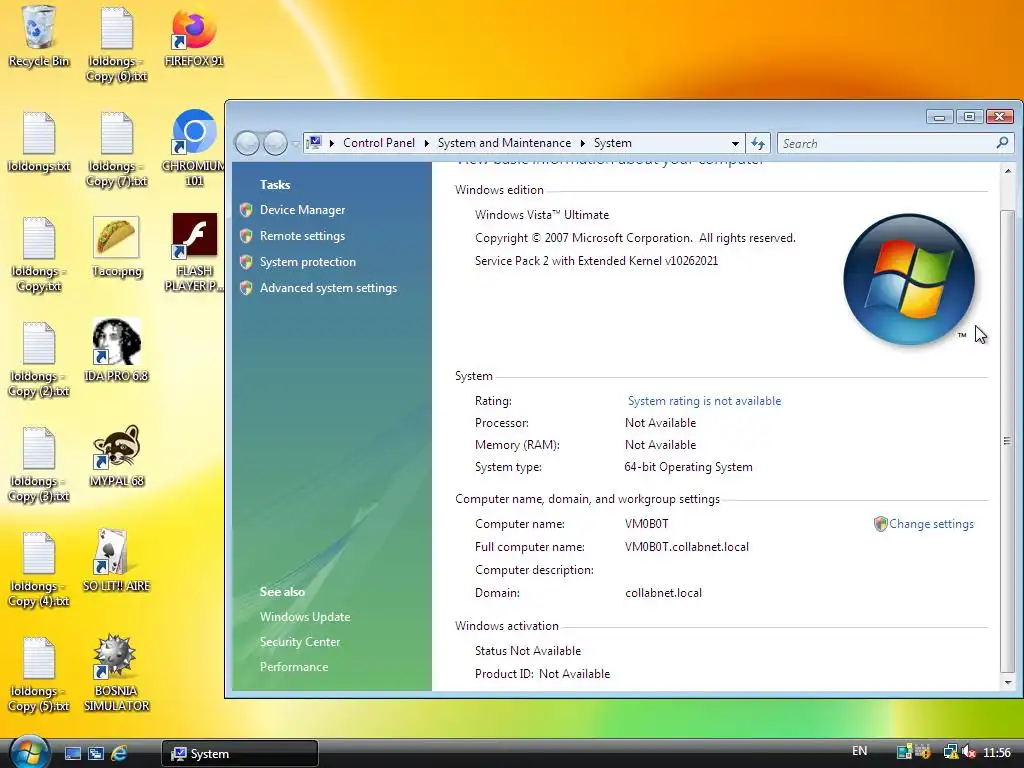Screen dimensions: 1024x768
Task: Click System and Maintenance breadcrumb
Action: click(504, 143)
